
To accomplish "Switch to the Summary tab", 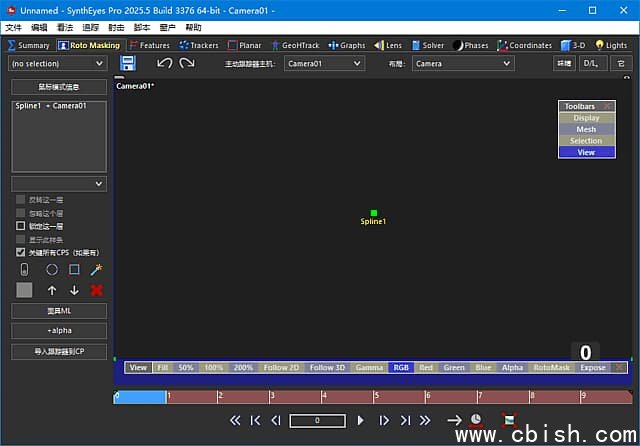I will (x=29, y=45).
